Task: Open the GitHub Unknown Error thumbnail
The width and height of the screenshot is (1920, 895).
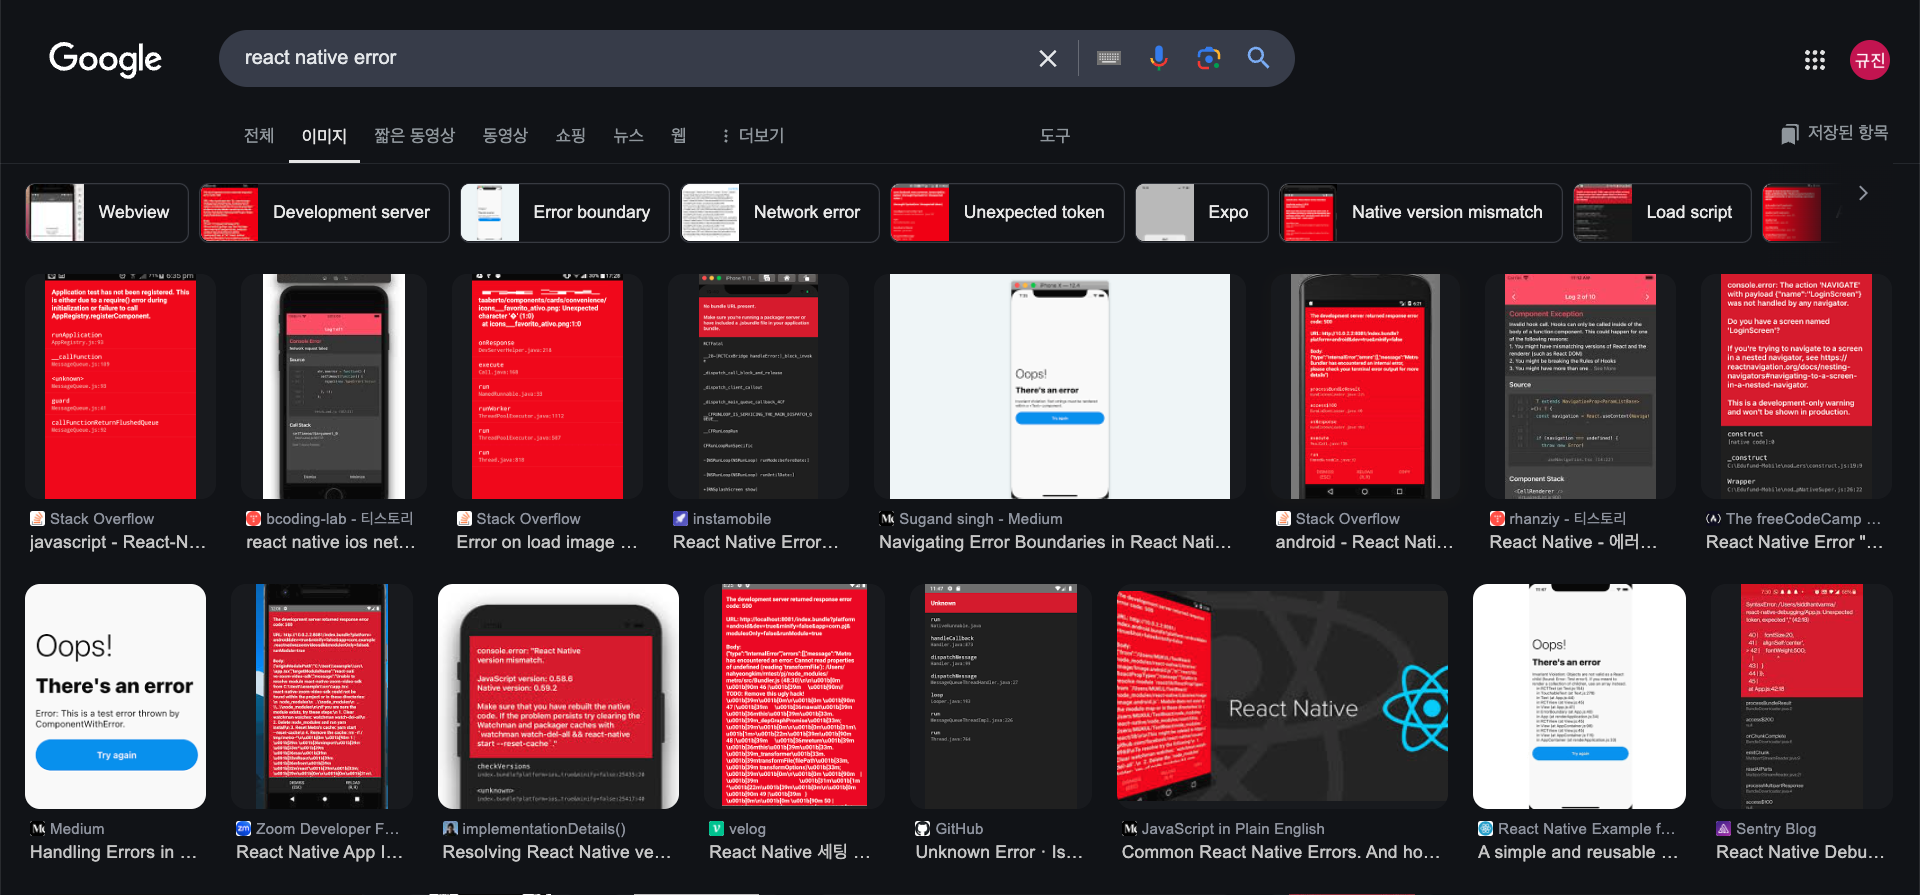Action: click(1001, 696)
